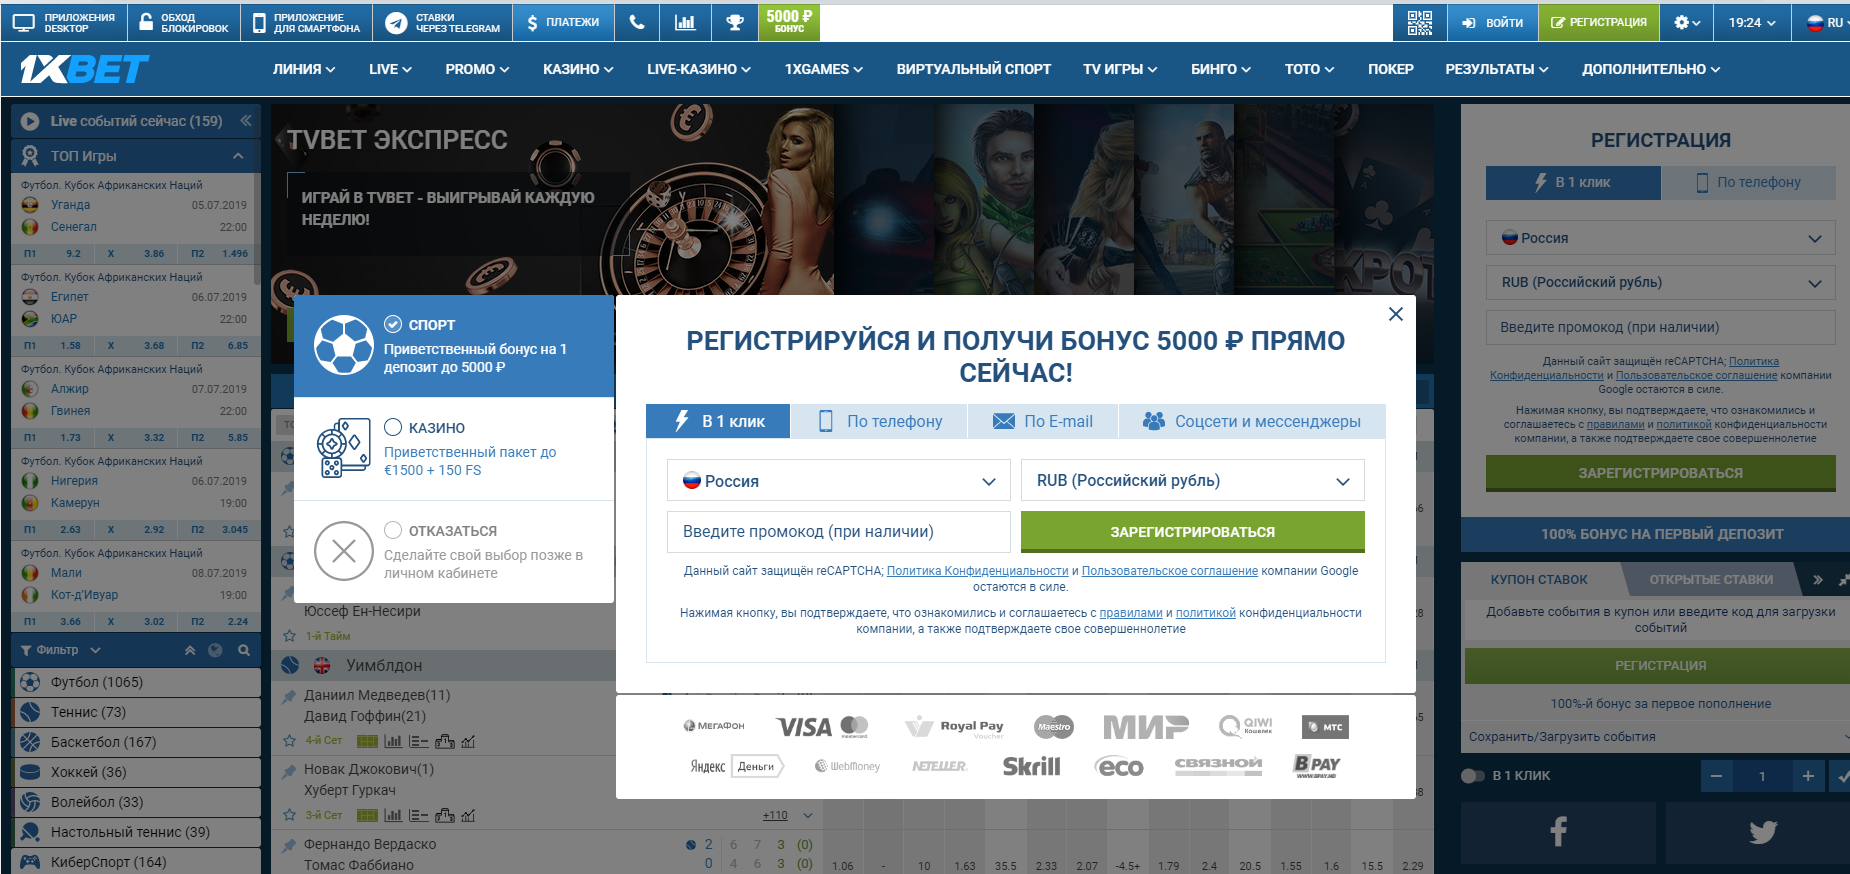This screenshot has height=874, width=1850.
Task: Switch to Соцсети и мессенджеры tab
Action: click(x=1252, y=421)
